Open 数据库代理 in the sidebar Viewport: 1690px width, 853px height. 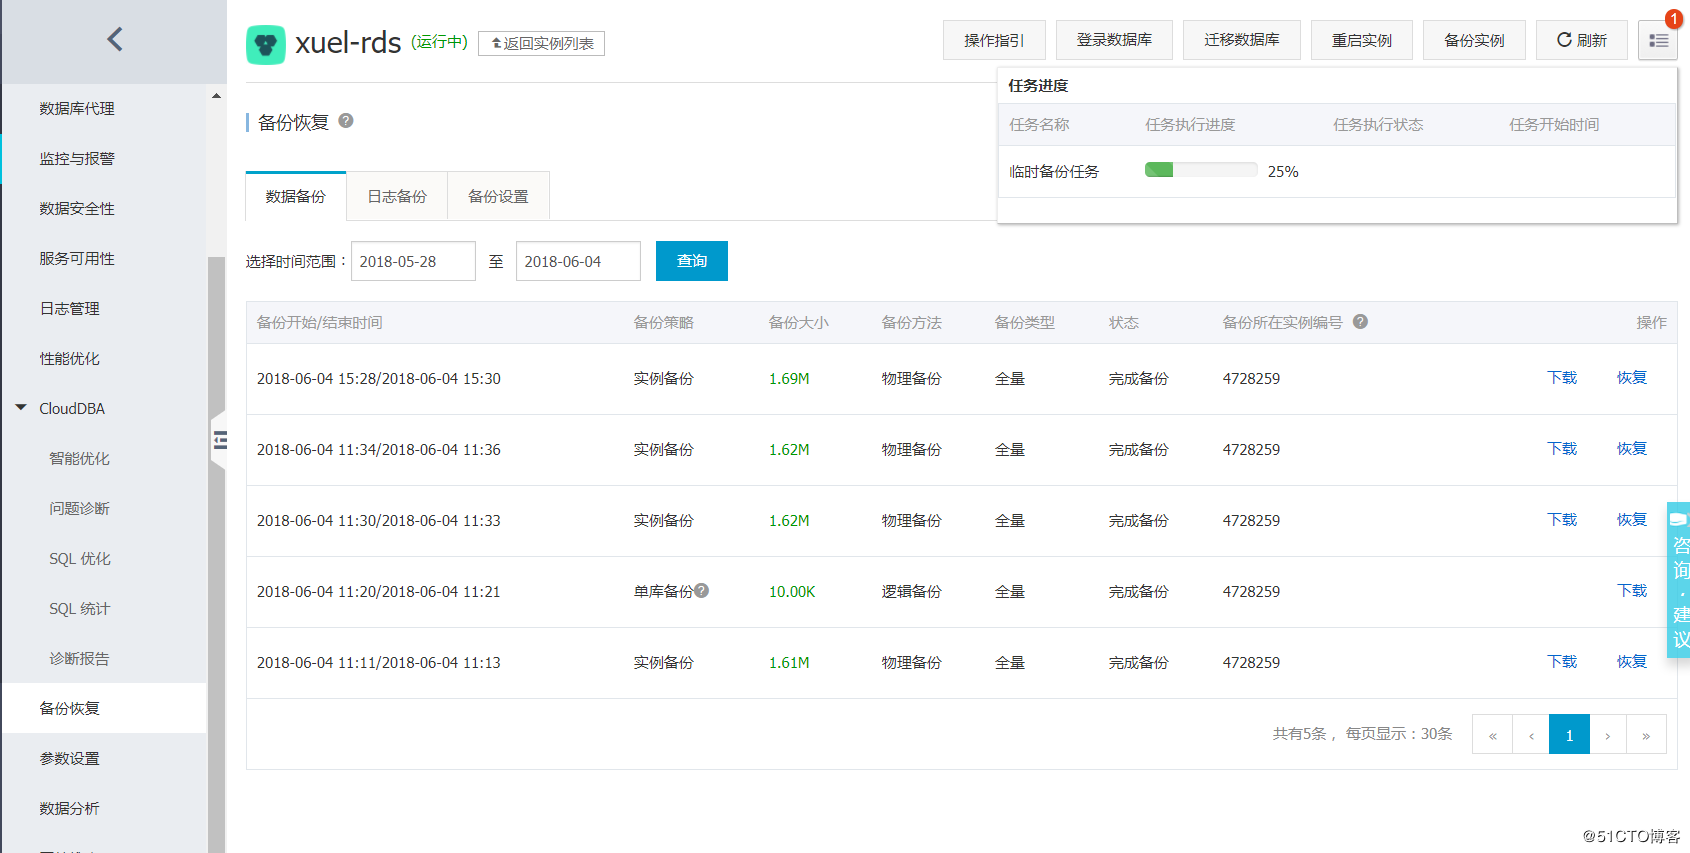coord(77,109)
